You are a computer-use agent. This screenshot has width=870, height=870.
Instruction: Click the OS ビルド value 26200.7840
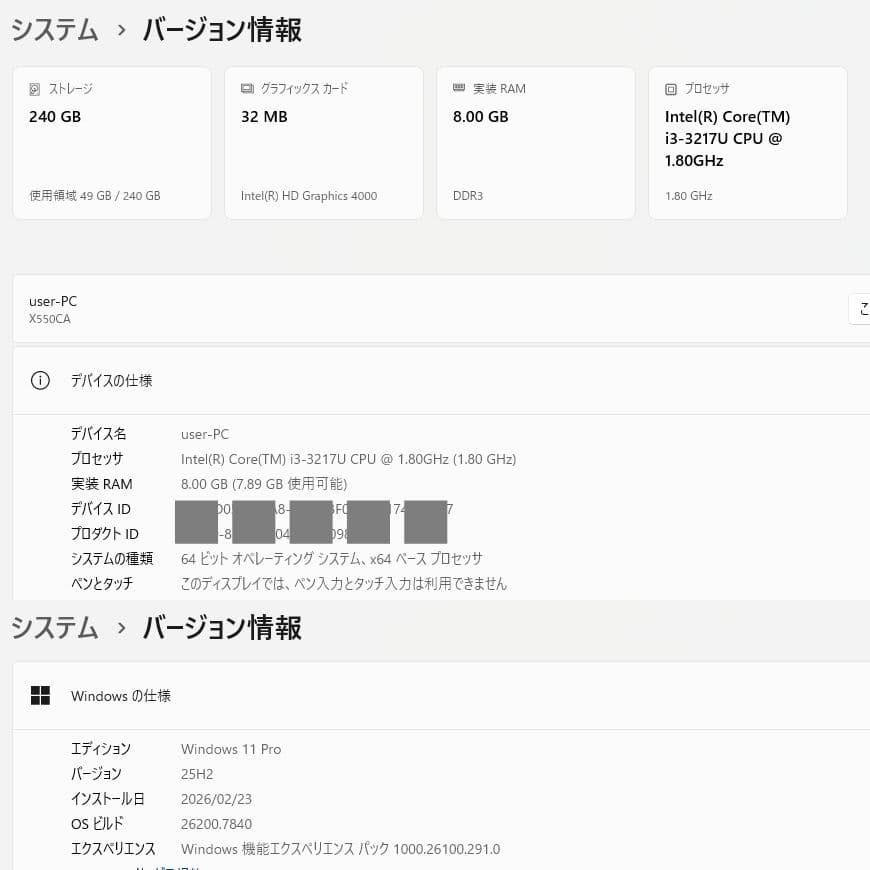[x=216, y=823]
